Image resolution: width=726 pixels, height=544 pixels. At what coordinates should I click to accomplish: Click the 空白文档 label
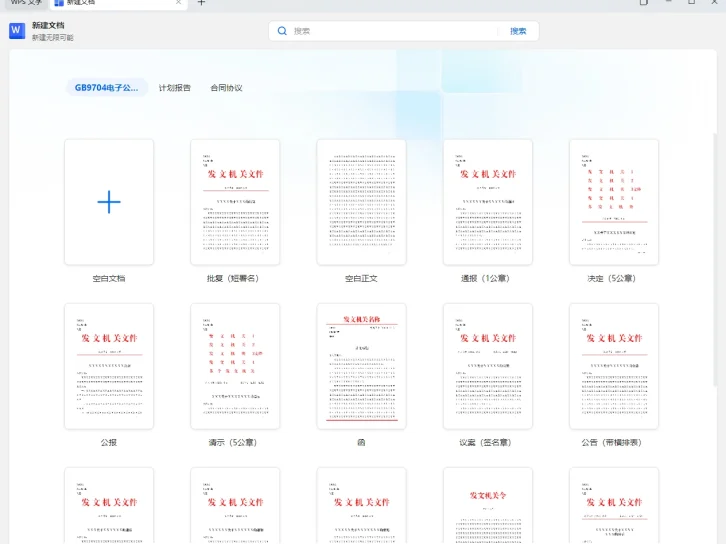(109, 278)
